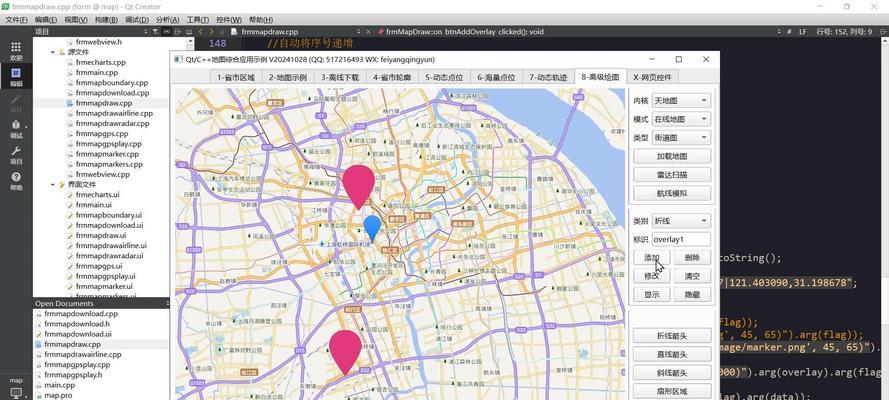
Task: Click the large pink marker at top of map
Action: [x=358, y=186]
